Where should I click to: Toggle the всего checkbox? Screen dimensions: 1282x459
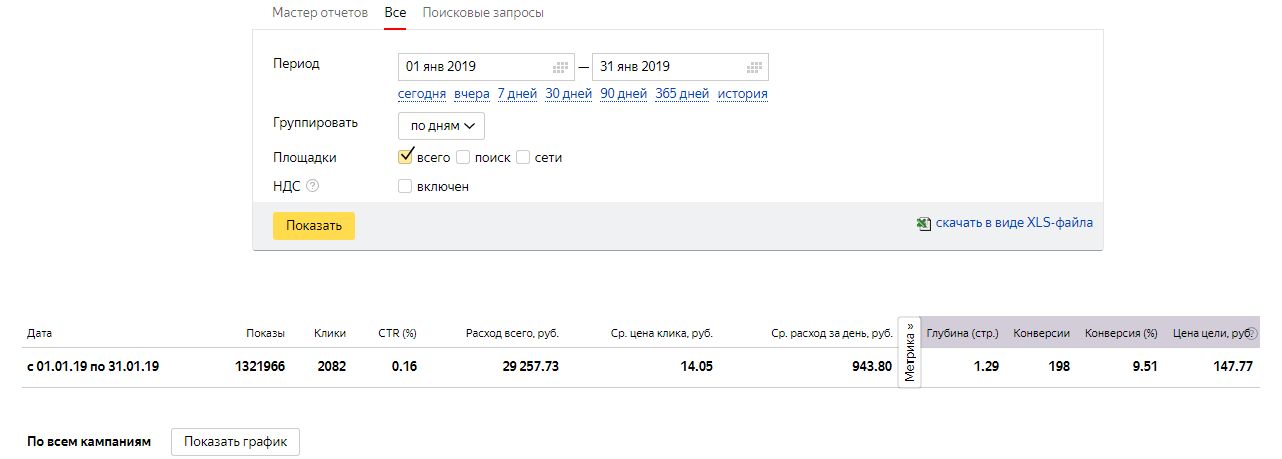405,156
